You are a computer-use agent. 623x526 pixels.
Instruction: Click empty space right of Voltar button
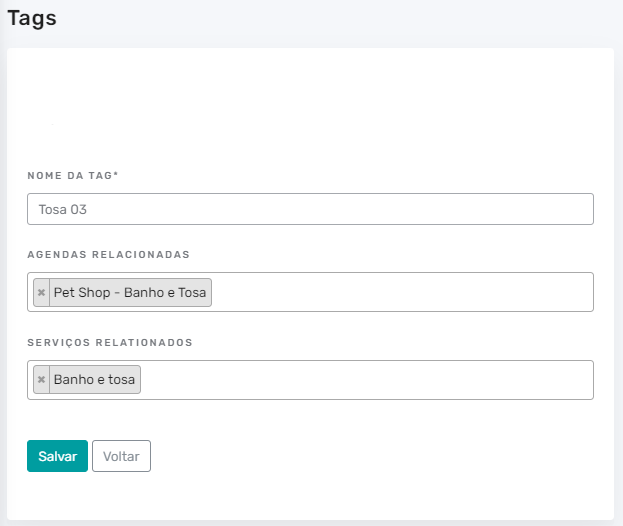click(358, 456)
